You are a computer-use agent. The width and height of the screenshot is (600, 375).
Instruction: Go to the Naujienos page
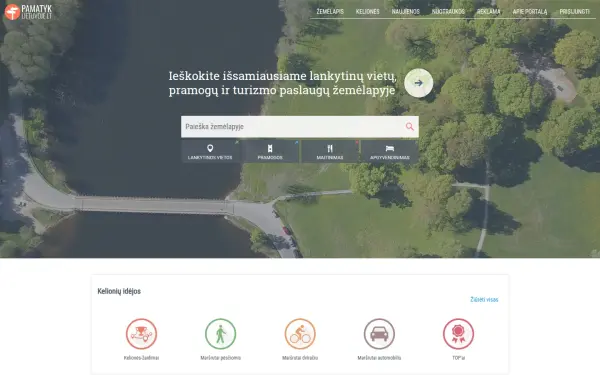click(x=406, y=11)
